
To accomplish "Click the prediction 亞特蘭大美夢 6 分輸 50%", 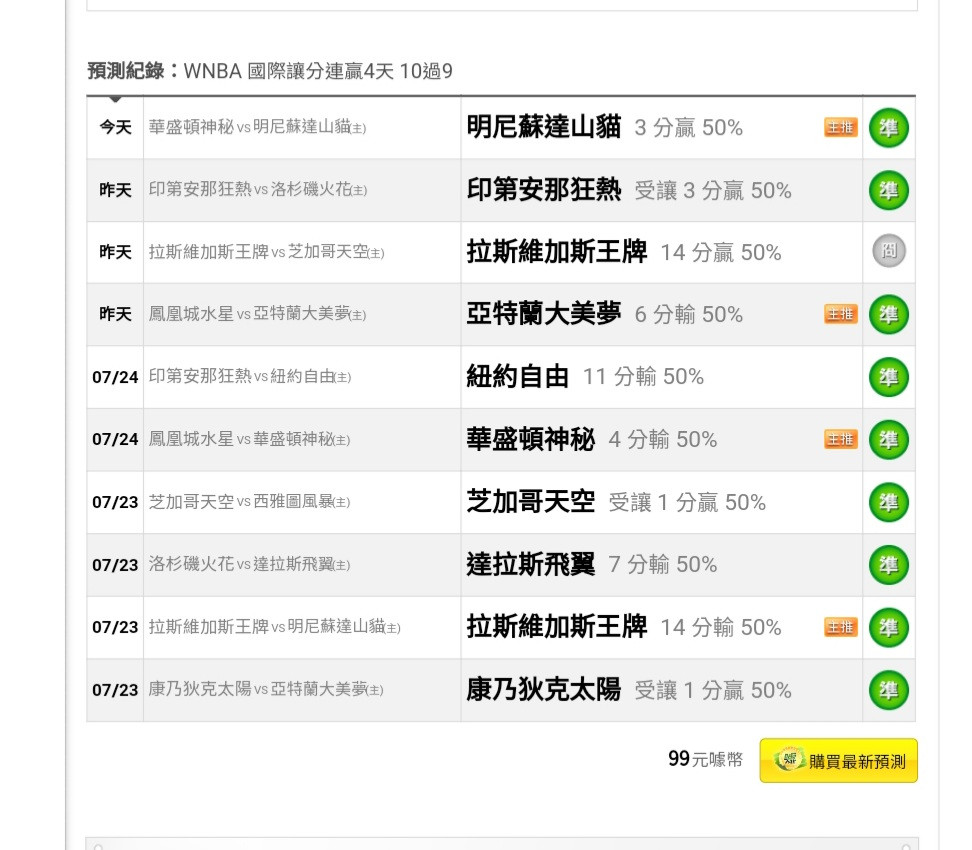I will [605, 314].
